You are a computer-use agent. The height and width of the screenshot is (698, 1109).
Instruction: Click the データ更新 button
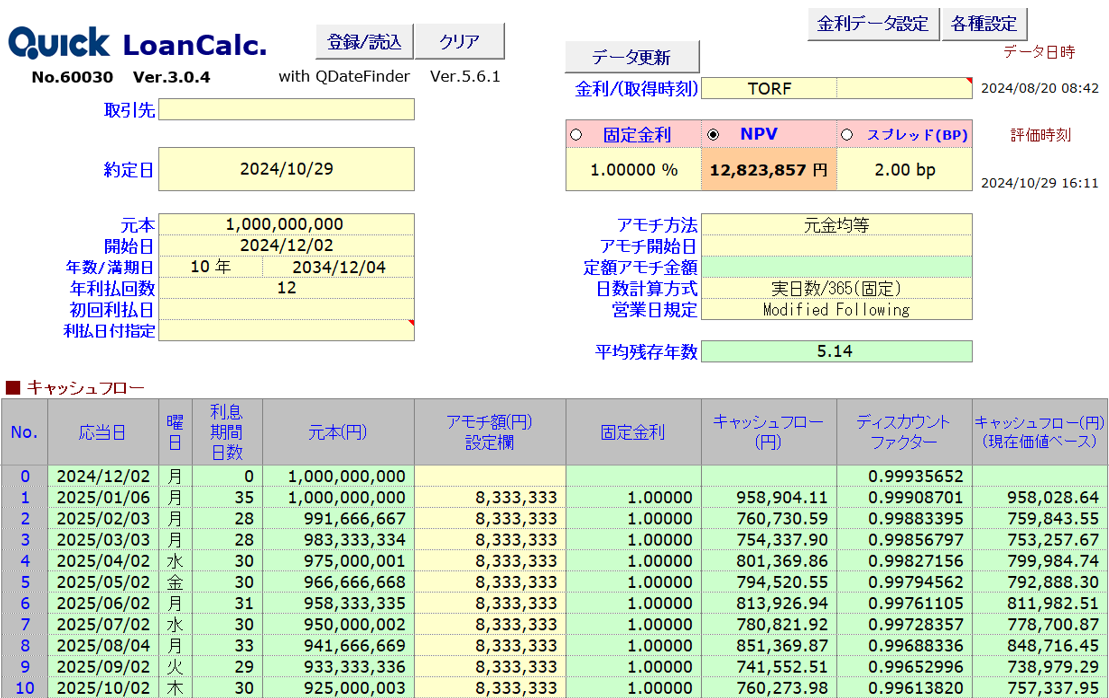[x=631, y=57]
